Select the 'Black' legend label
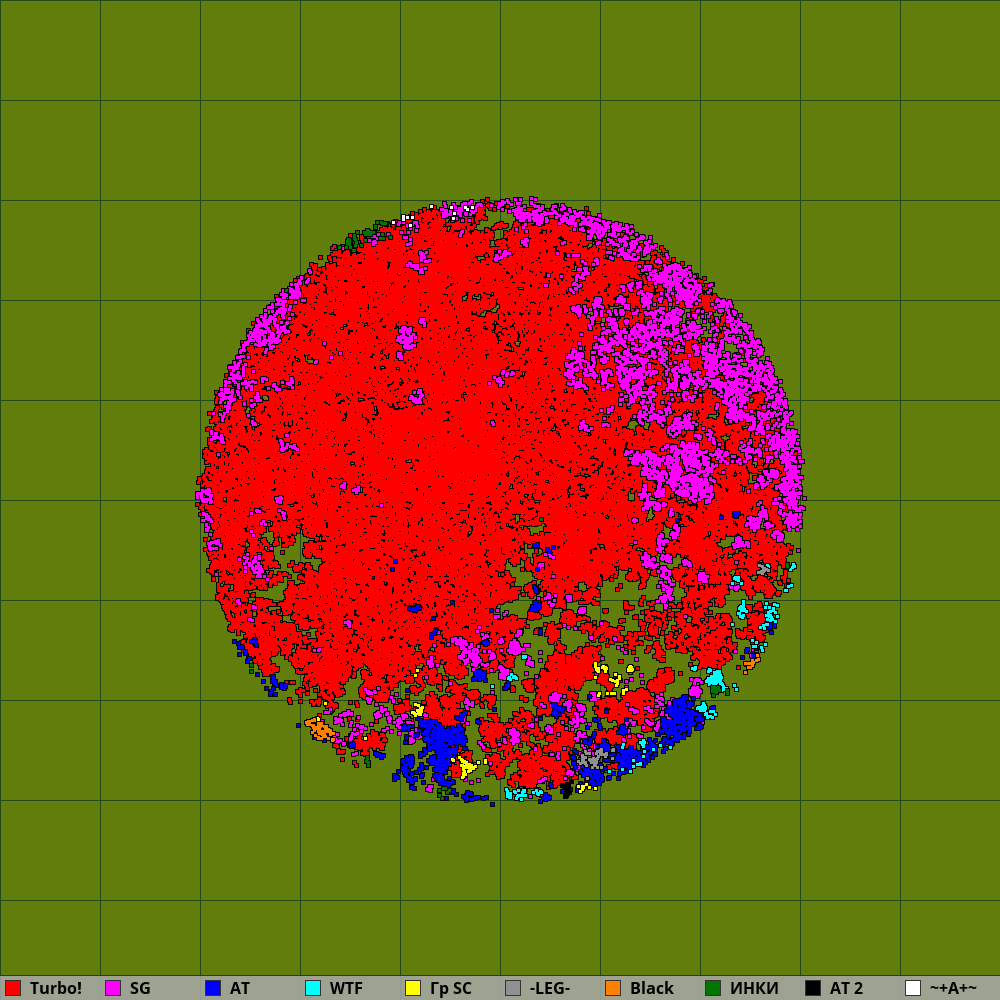This screenshot has height=1000, width=1000. tap(652, 988)
